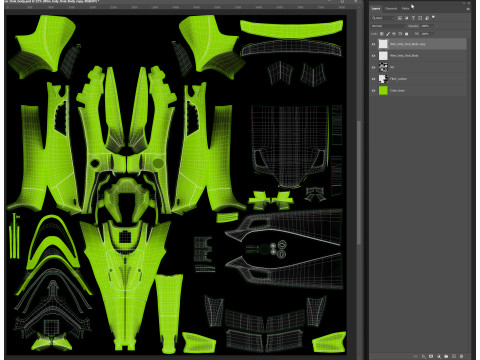Select the layer named AO
The height and width of the screenshot is (360, 480).
(x=392, y=67)
